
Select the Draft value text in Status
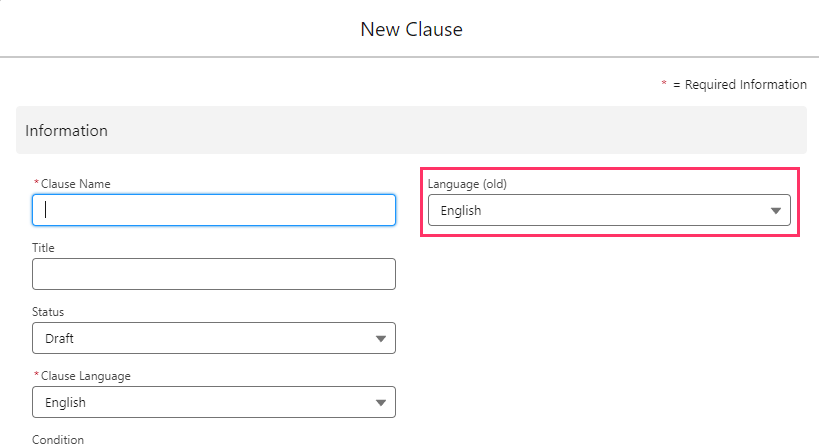pos(59,339)
